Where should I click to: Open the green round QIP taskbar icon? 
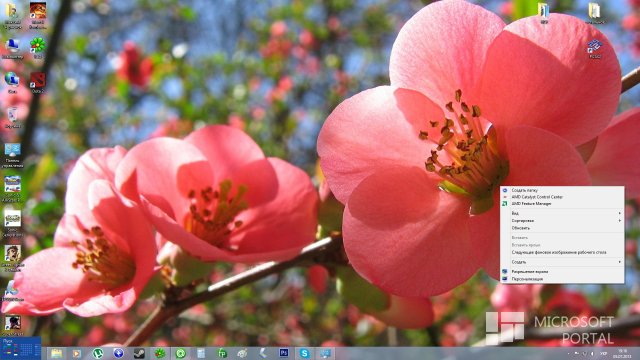click(180, 353)
